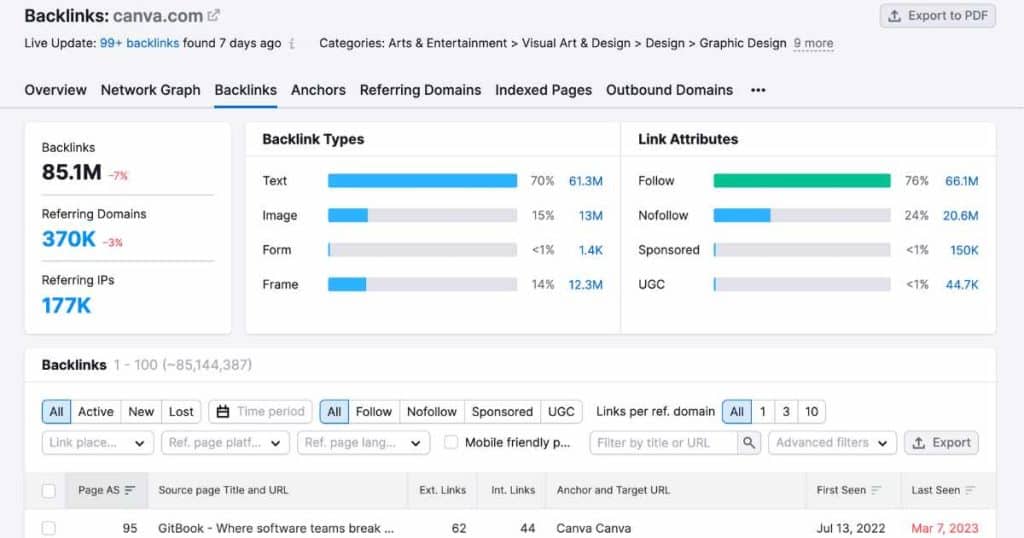Filter by Follow link attribute
This screenshot has height=538, width=1024.
click(374, 412)
